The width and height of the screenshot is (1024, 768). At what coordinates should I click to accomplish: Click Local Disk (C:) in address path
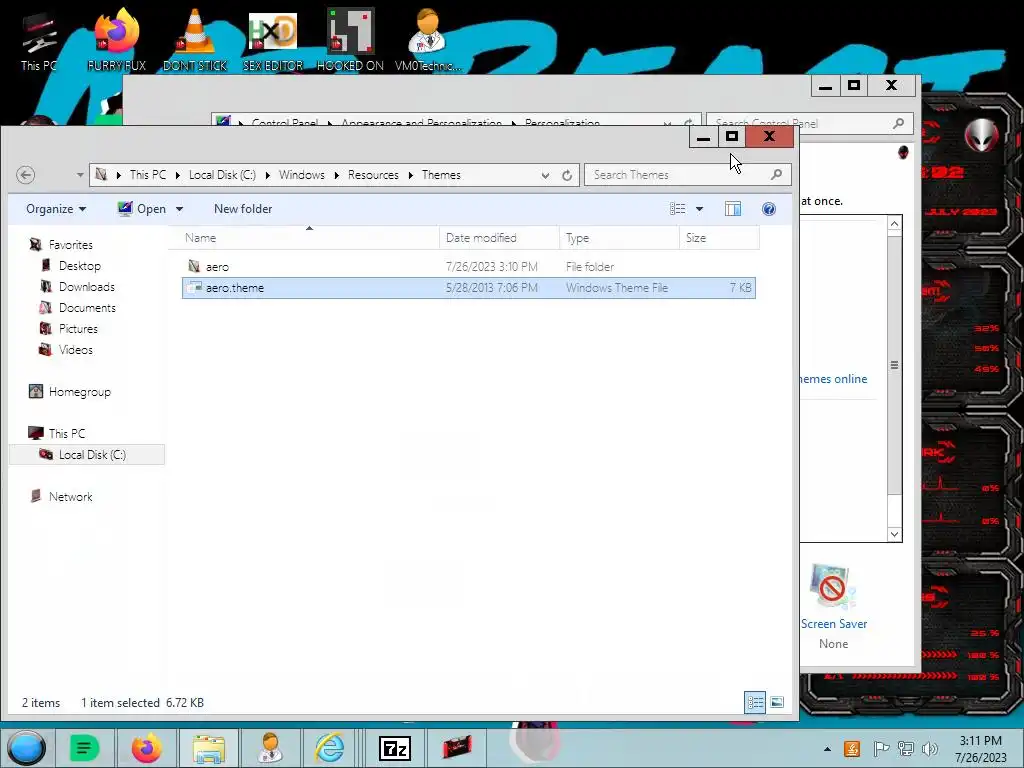pos(222,174)
